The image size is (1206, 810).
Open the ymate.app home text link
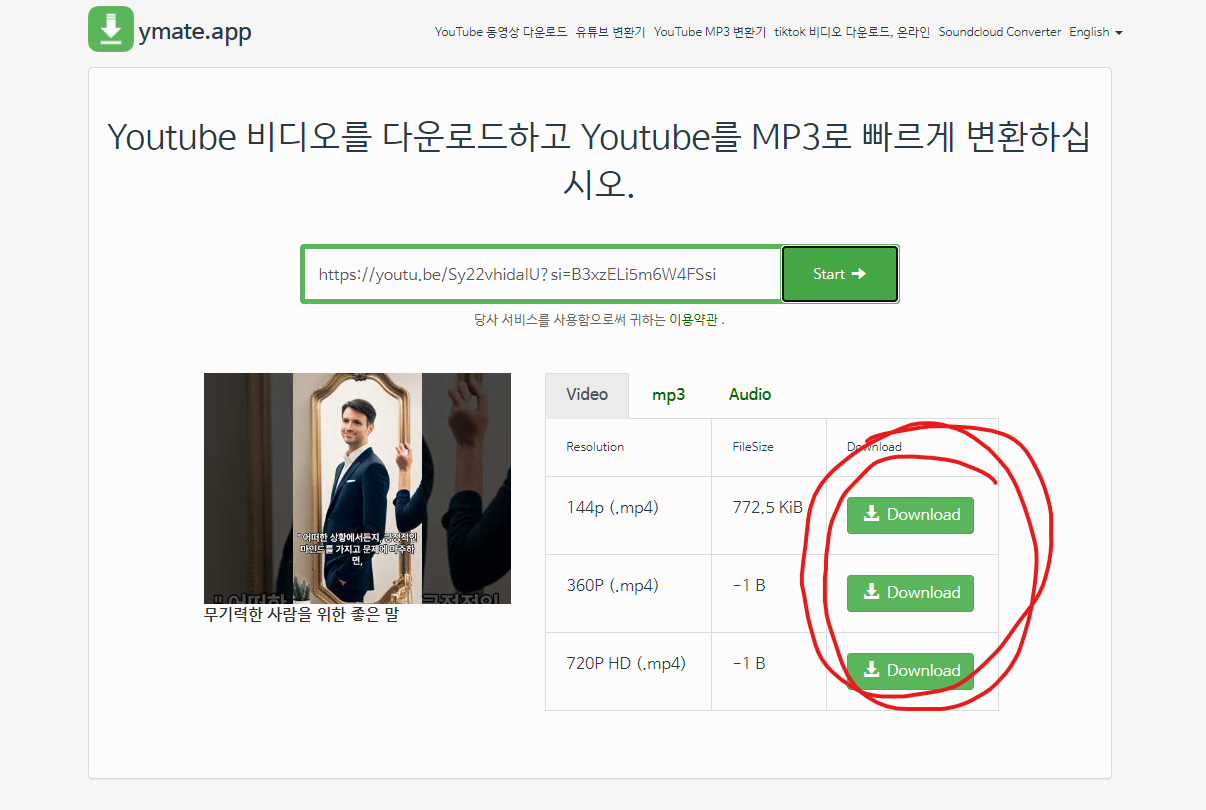pos(195,32)
